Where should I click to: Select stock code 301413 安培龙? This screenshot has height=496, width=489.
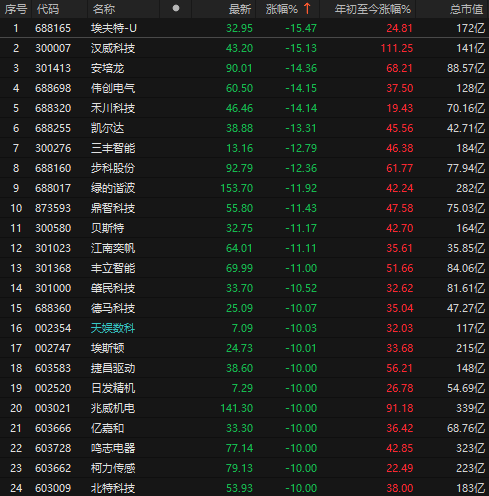click(53, 68)
